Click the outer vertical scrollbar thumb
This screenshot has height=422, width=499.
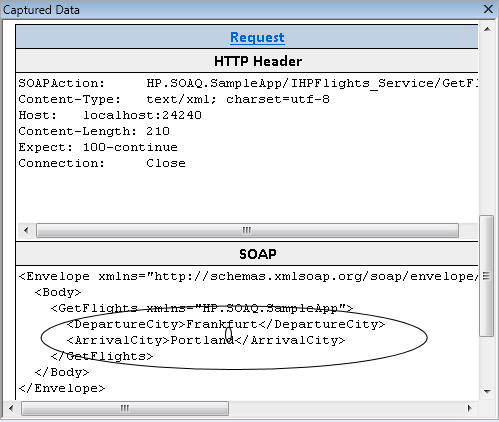[487, 276]
